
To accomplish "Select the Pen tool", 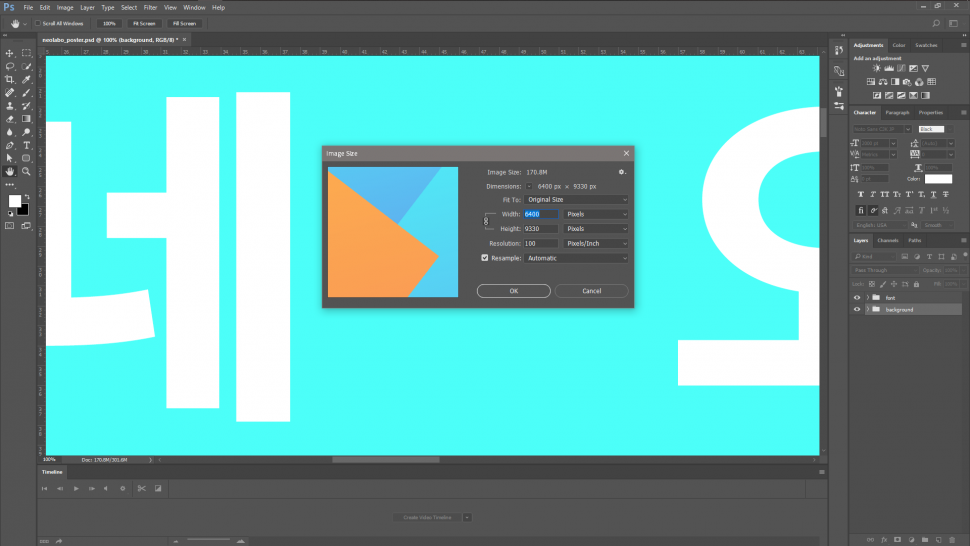I will click(x=9, y=145).
